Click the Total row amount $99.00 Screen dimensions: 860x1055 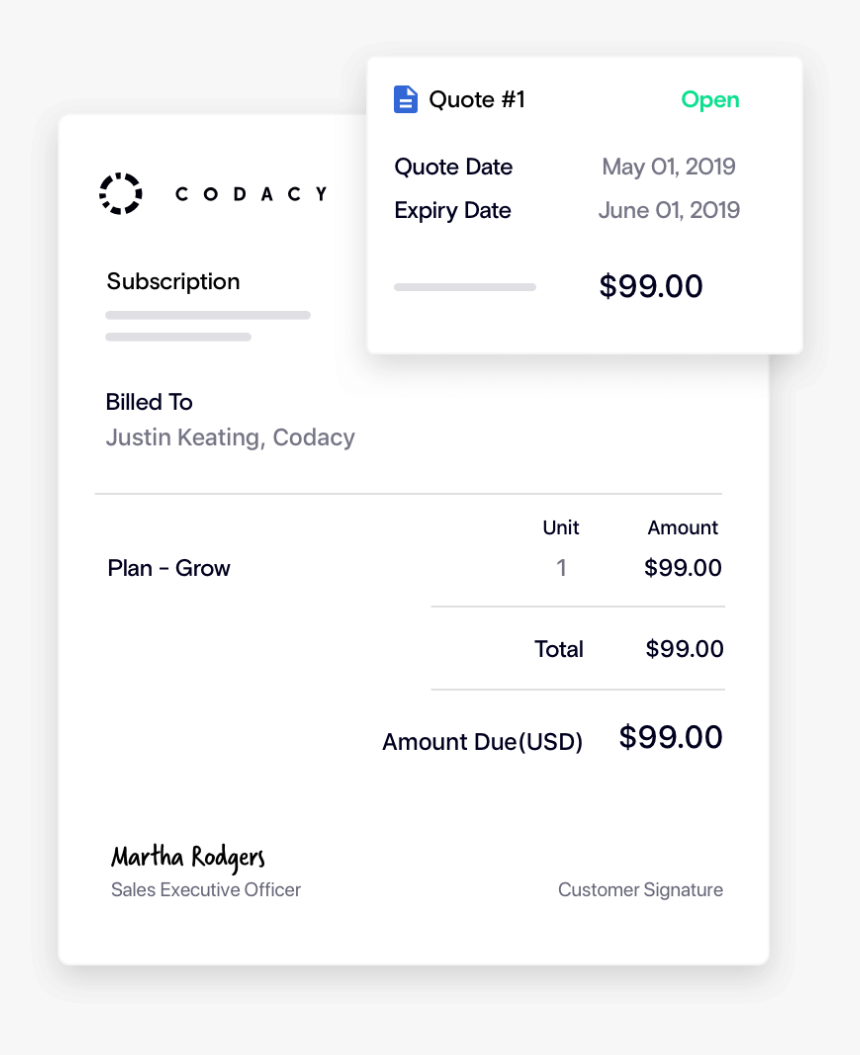pos(684,649)
